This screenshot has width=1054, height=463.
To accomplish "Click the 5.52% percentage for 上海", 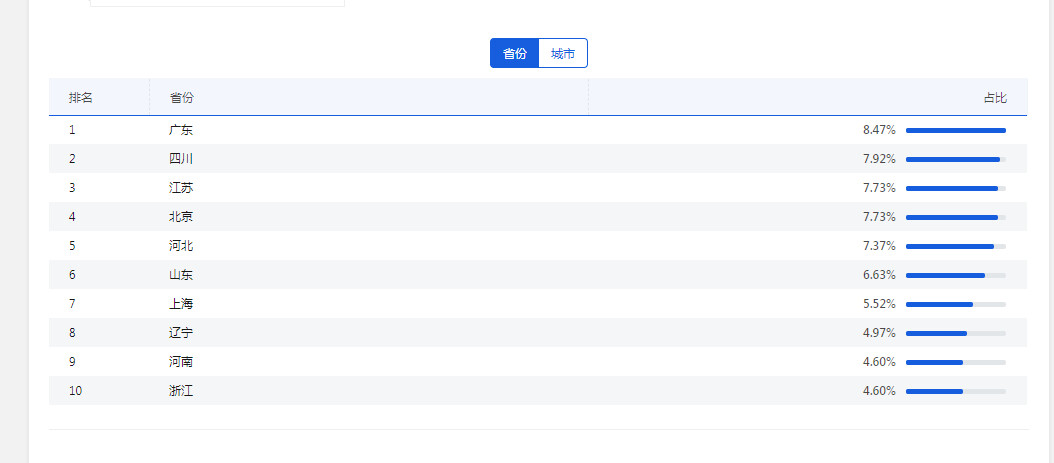I will 879,304.
